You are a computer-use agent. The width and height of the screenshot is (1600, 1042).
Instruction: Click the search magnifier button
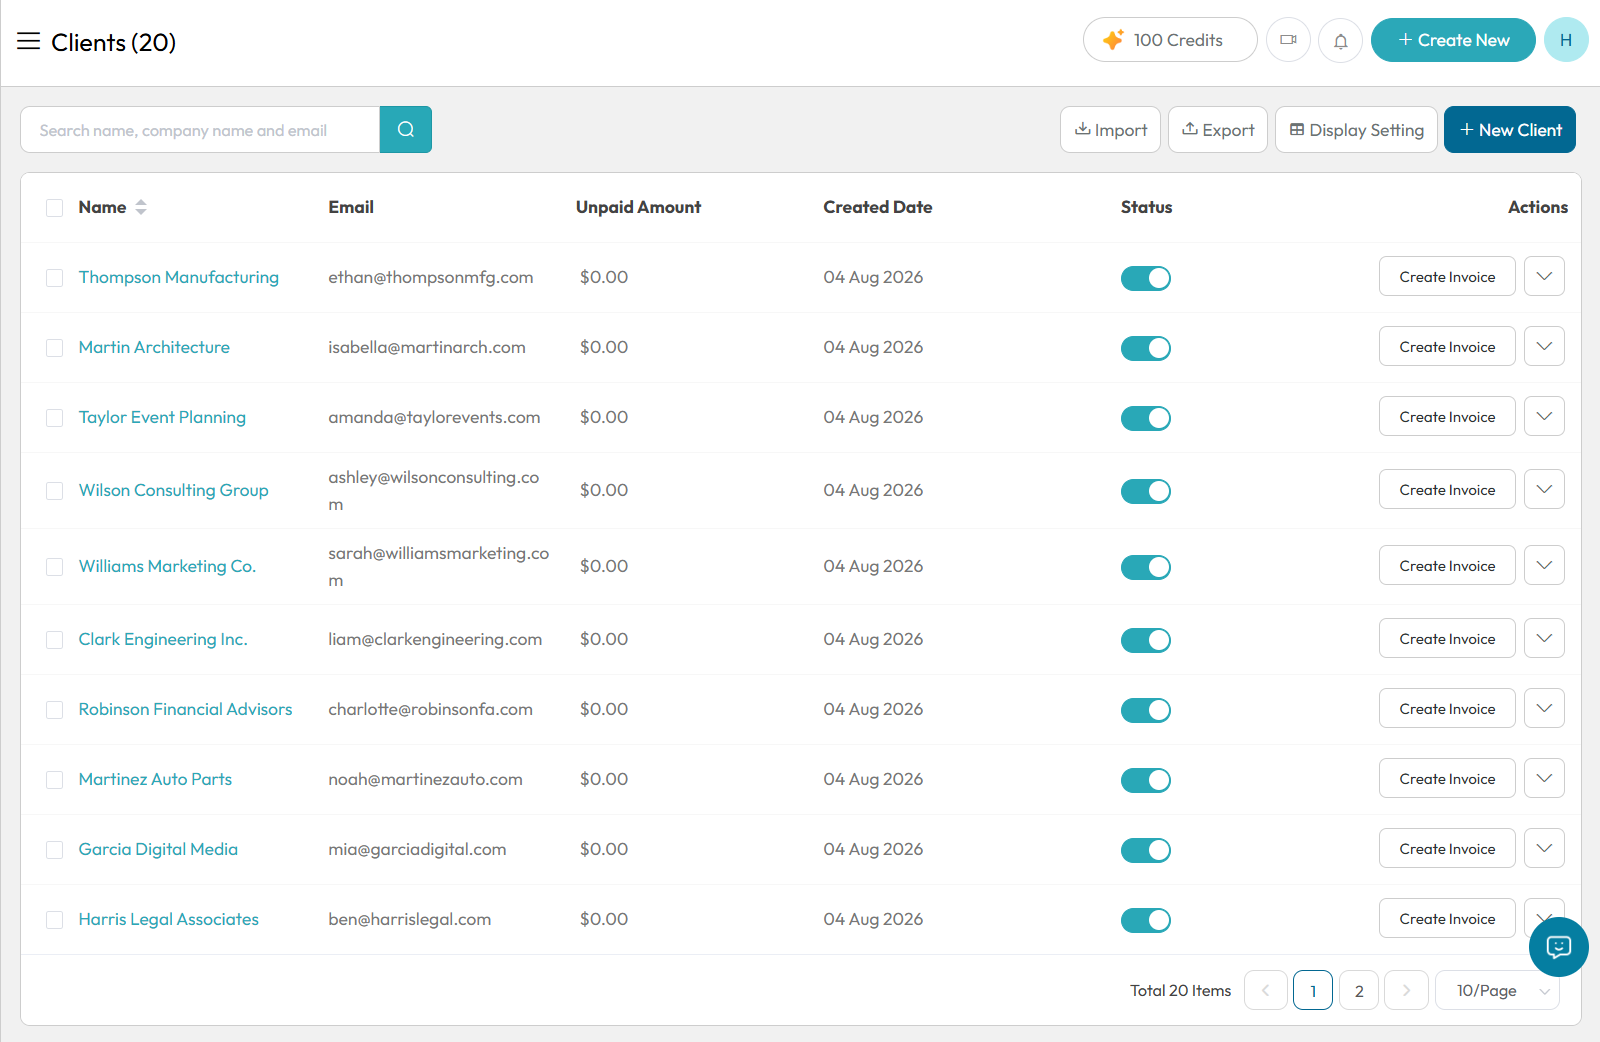(406, 129)
